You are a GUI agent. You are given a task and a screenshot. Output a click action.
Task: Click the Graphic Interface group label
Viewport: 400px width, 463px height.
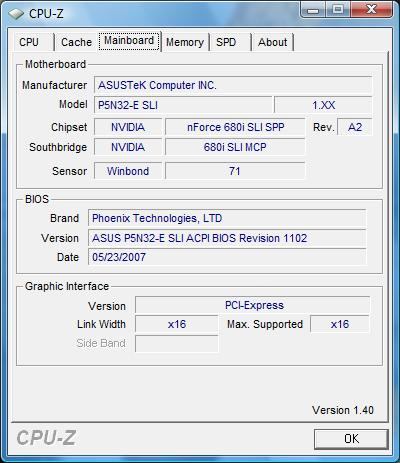(67, 286)
